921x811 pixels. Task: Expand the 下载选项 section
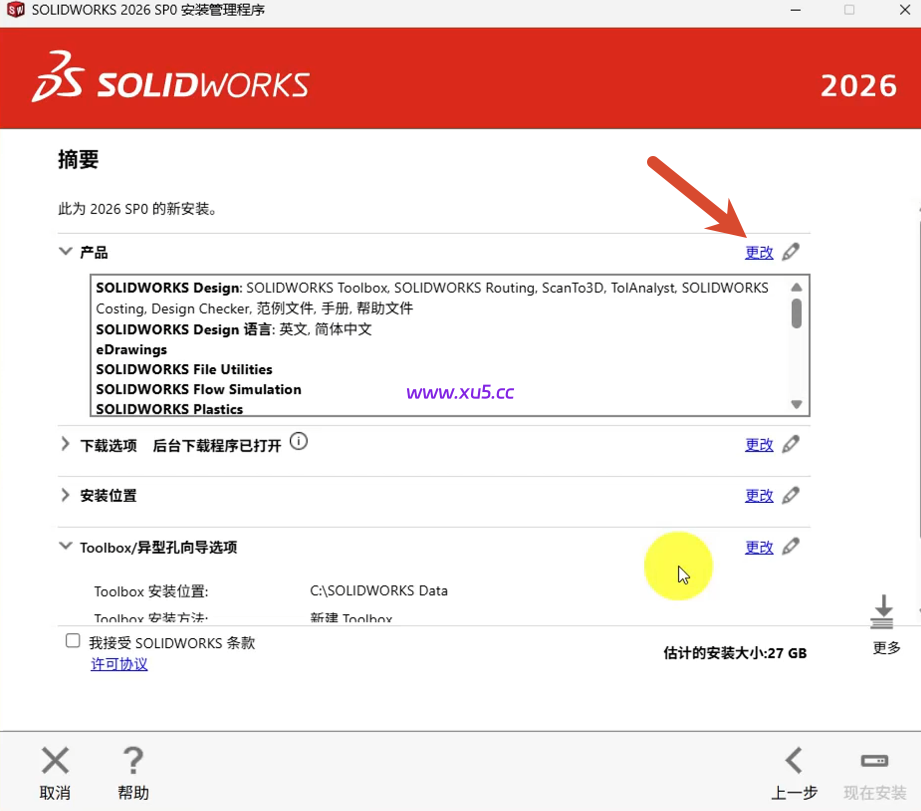coord(64,444)
